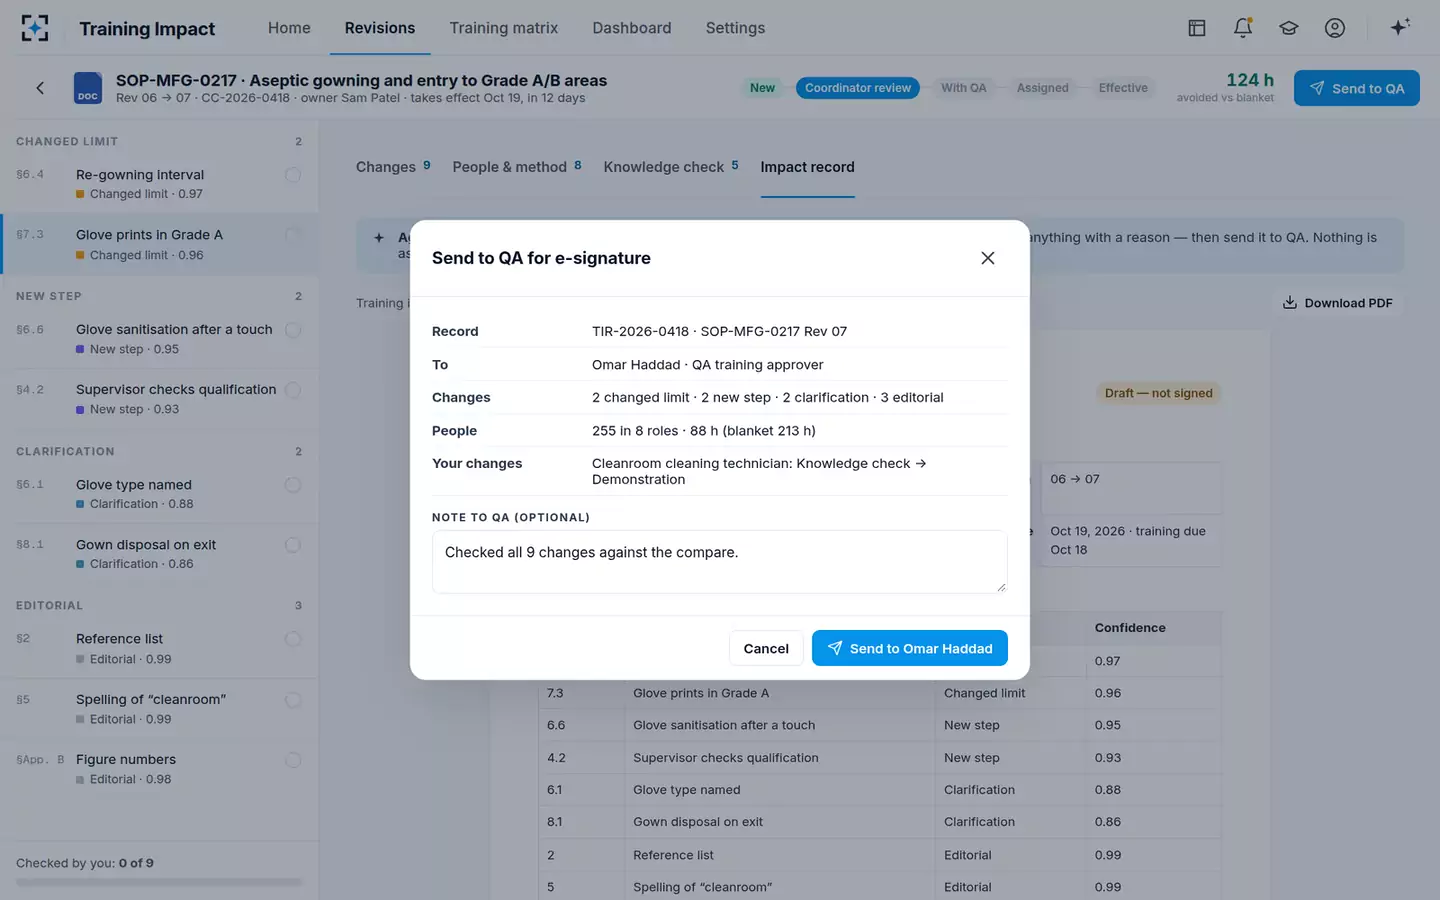Click the Note to QA text field
The height and width of the screenshot is (900, 1440).
(720, 562)
